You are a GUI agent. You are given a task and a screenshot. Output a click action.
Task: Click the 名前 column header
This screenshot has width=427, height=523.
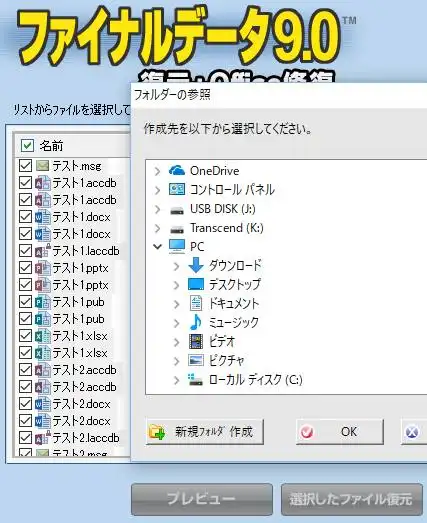(51, 146)
